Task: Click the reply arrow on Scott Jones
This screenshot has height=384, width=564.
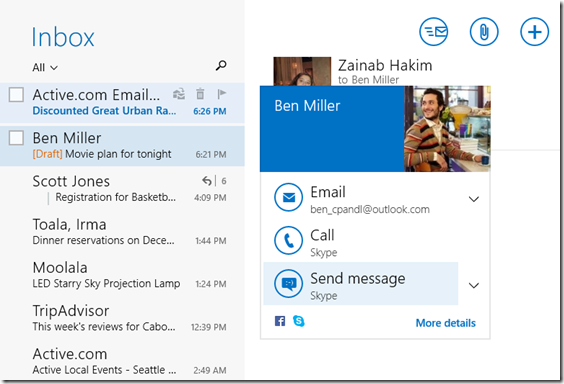Action: tap(207, 180)
